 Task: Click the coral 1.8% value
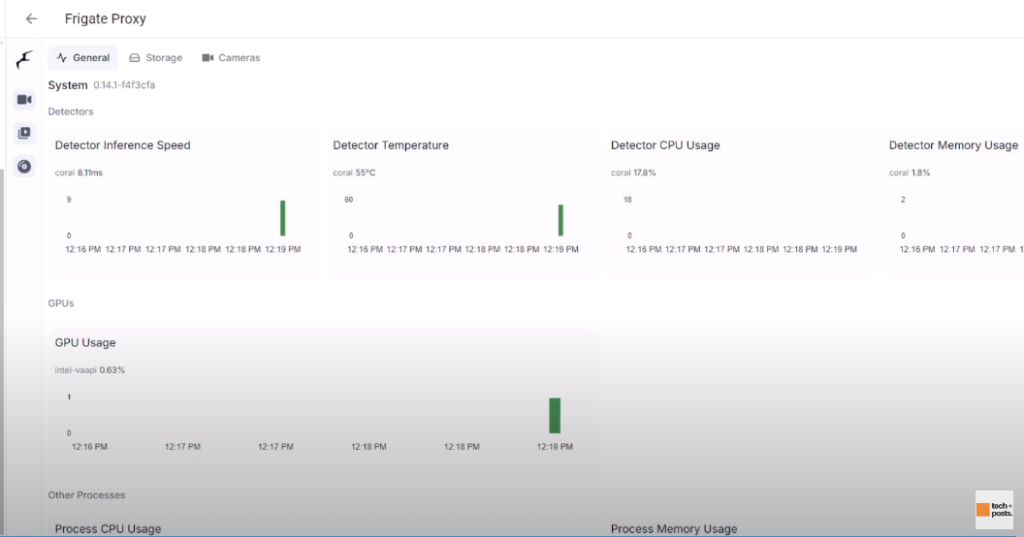point(909,172)
